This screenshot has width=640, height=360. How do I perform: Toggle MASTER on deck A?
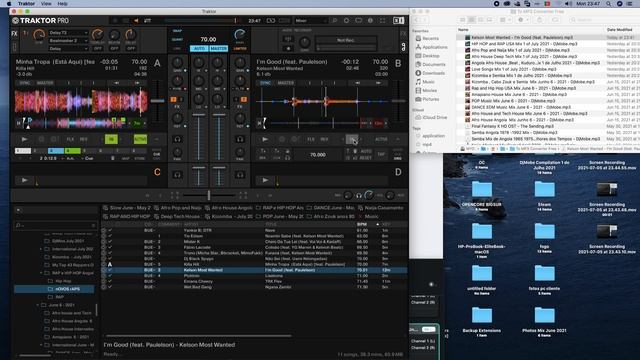tap(45, 83)
